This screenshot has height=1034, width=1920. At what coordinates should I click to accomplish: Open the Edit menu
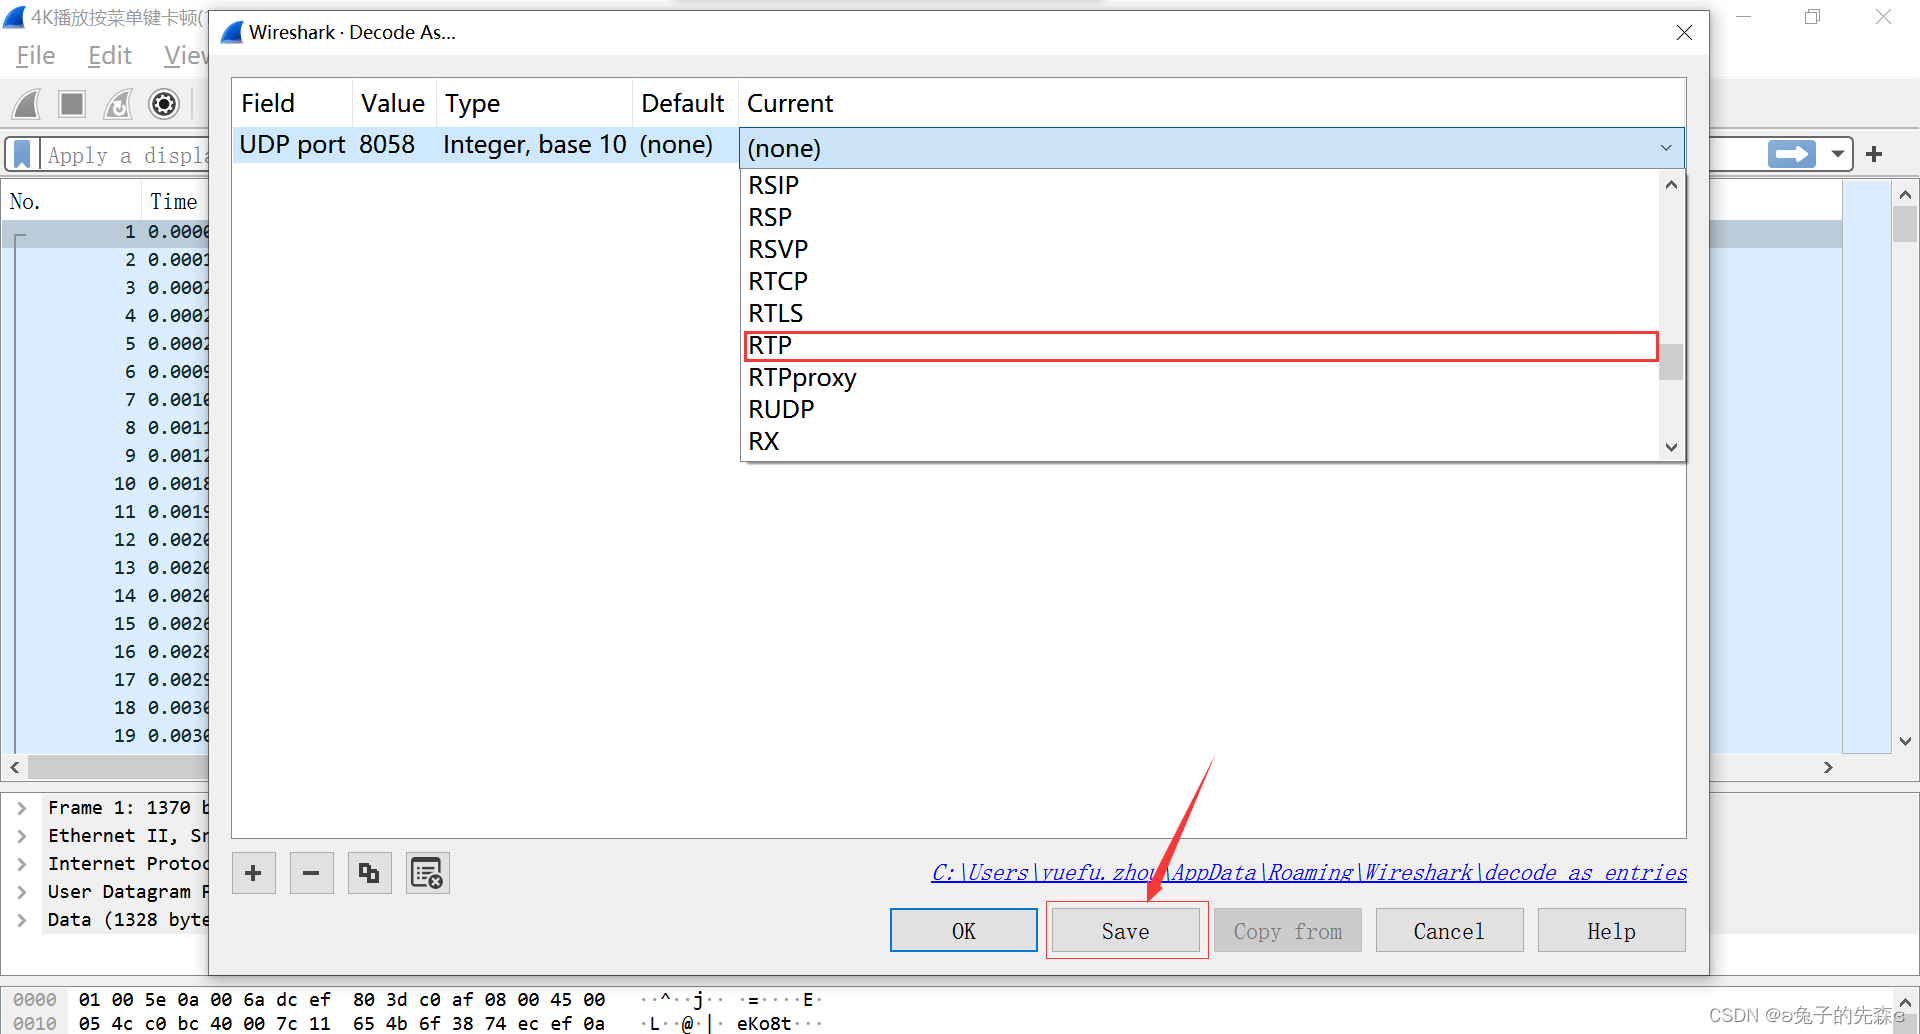tap(110, 56)
